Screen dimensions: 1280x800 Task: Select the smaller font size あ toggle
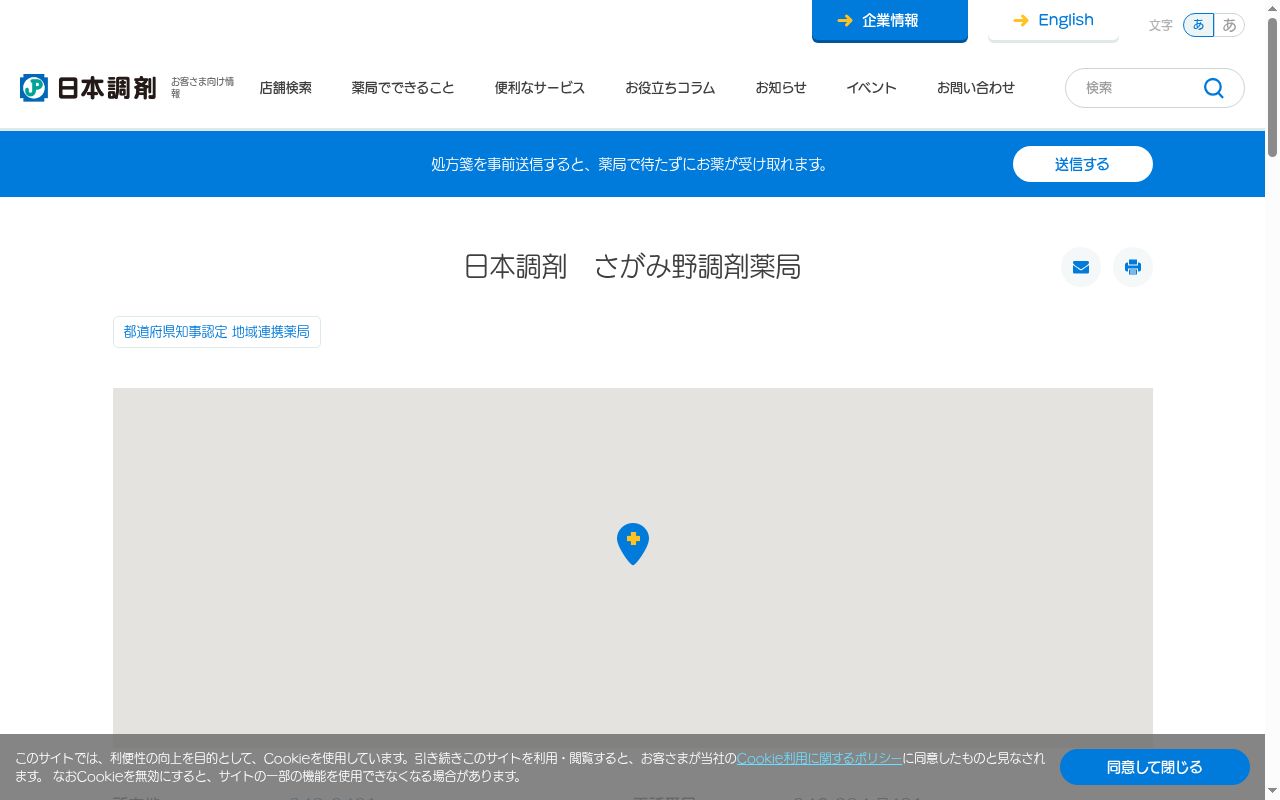pyautogui.click(x=1198, y=25)
